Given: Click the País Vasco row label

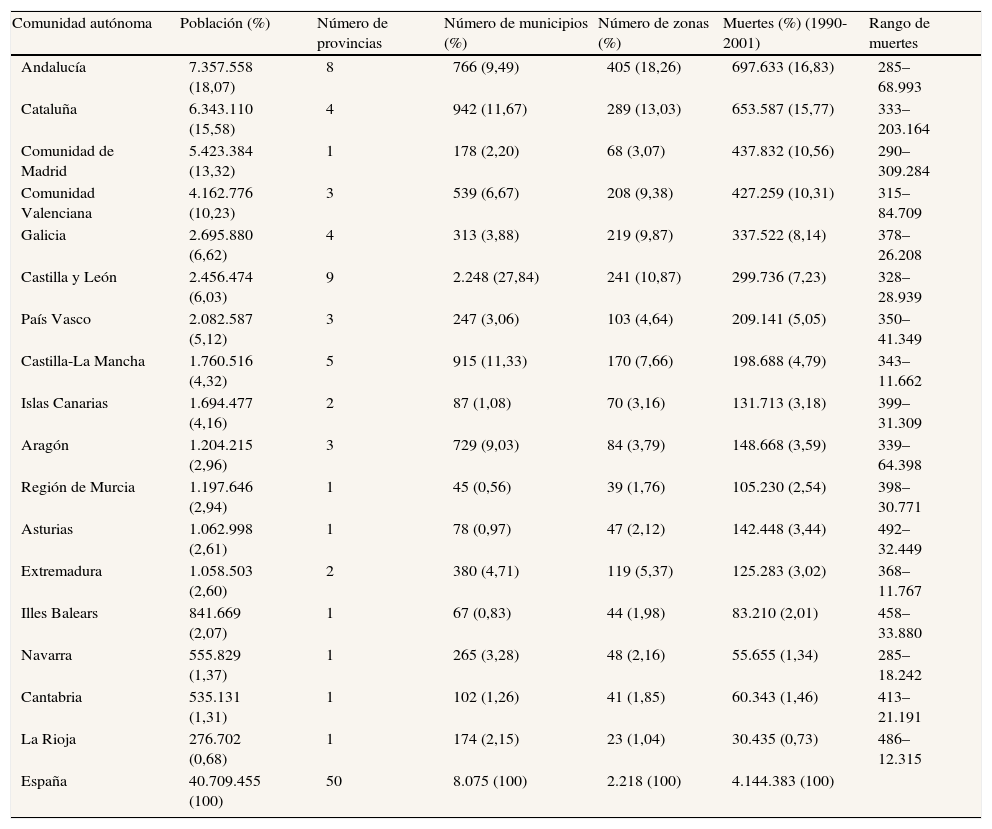Looking at the screenshot, I should 56,319.
